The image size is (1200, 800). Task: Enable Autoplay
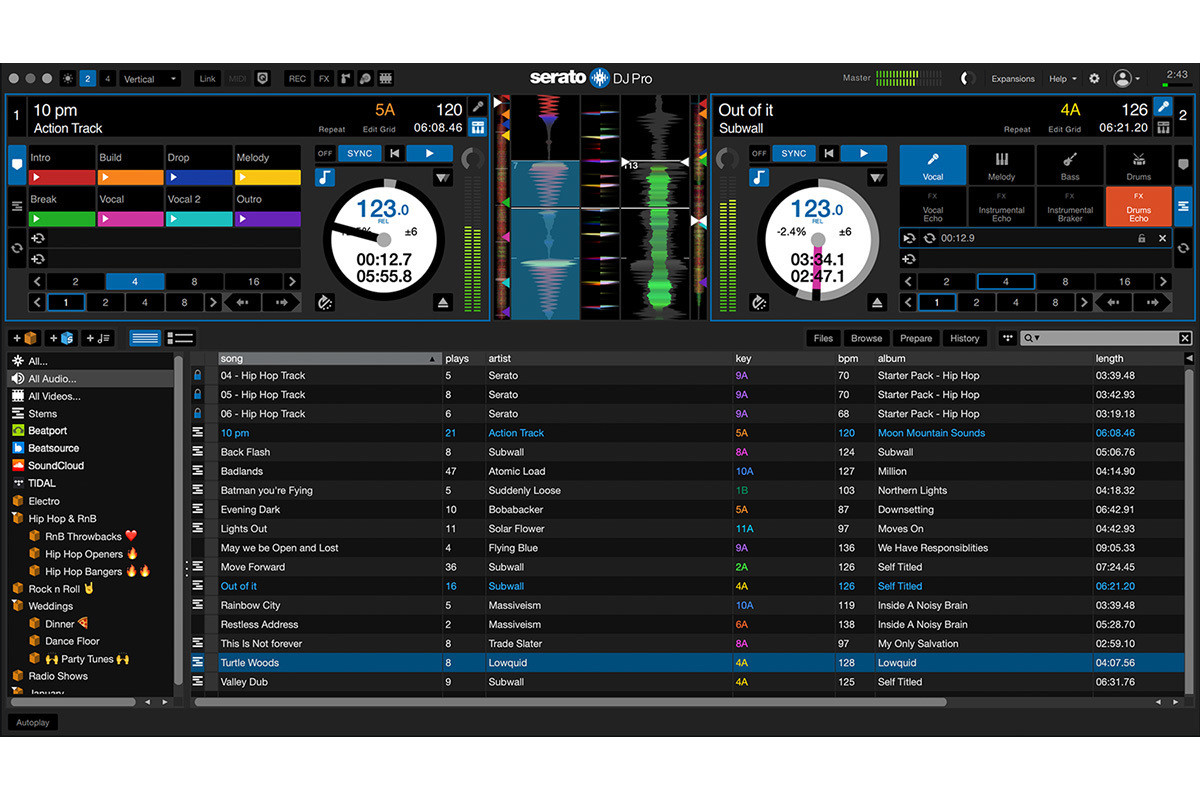33,722
